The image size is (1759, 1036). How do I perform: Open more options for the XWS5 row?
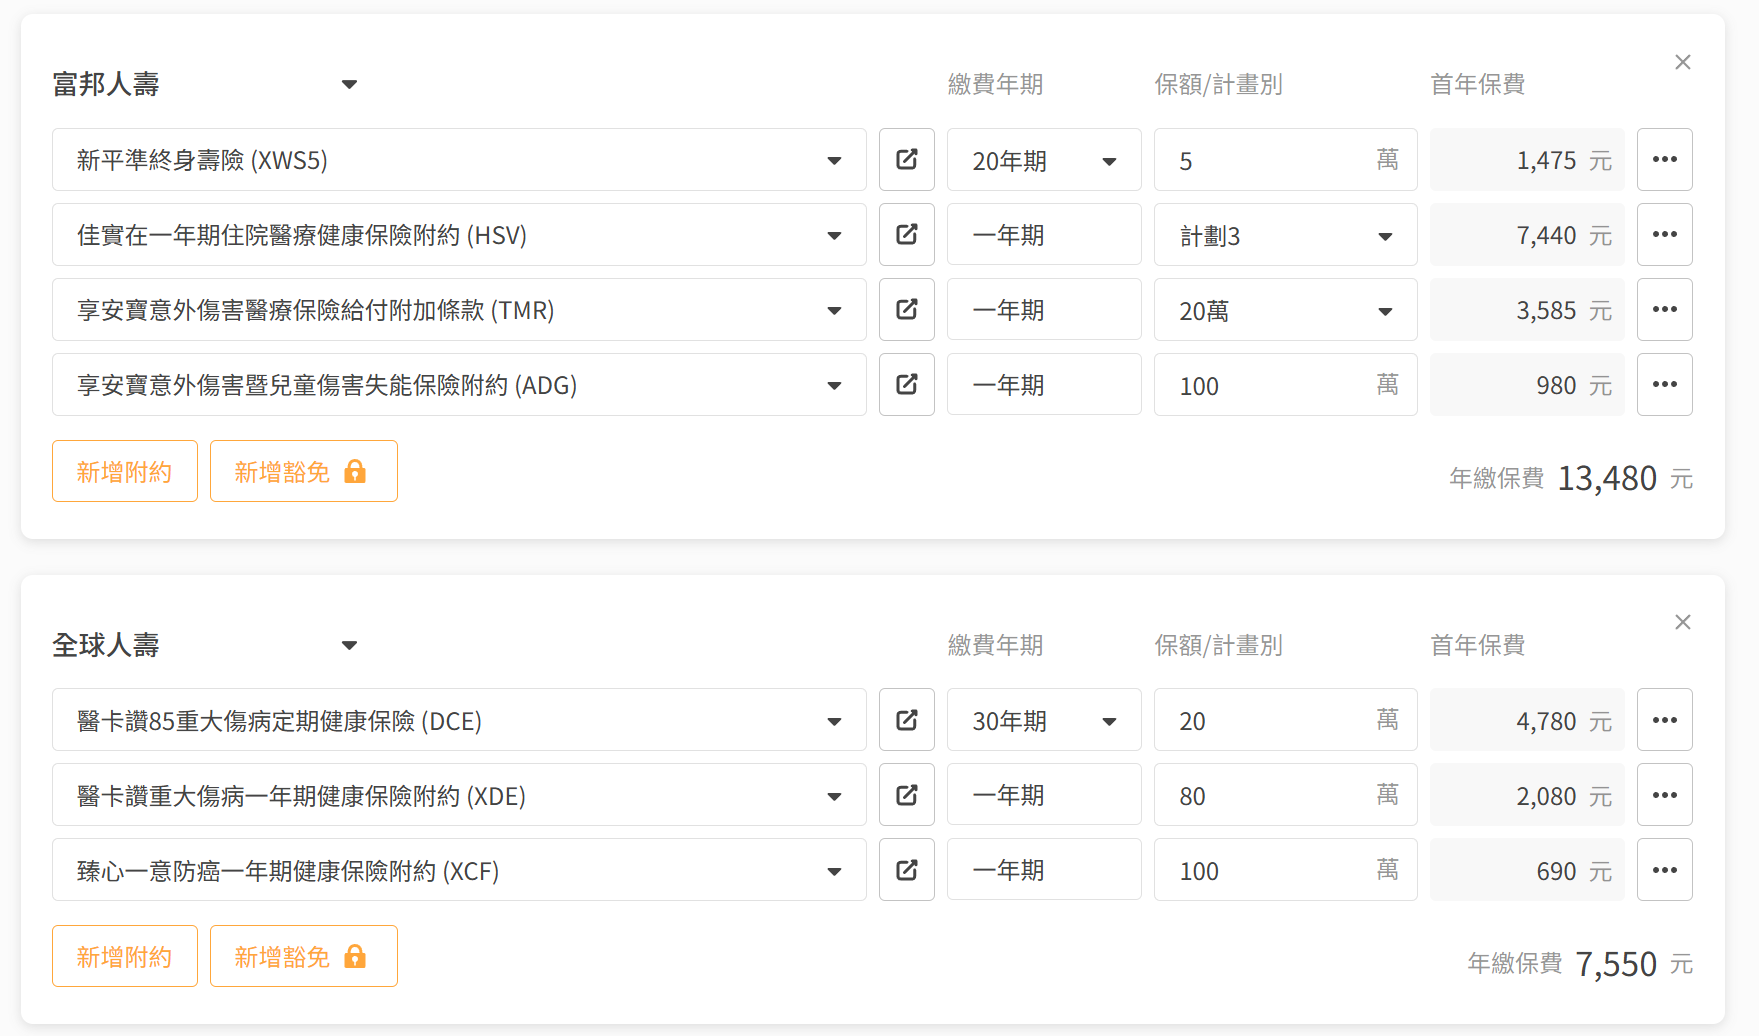[x=1664, y=160]
